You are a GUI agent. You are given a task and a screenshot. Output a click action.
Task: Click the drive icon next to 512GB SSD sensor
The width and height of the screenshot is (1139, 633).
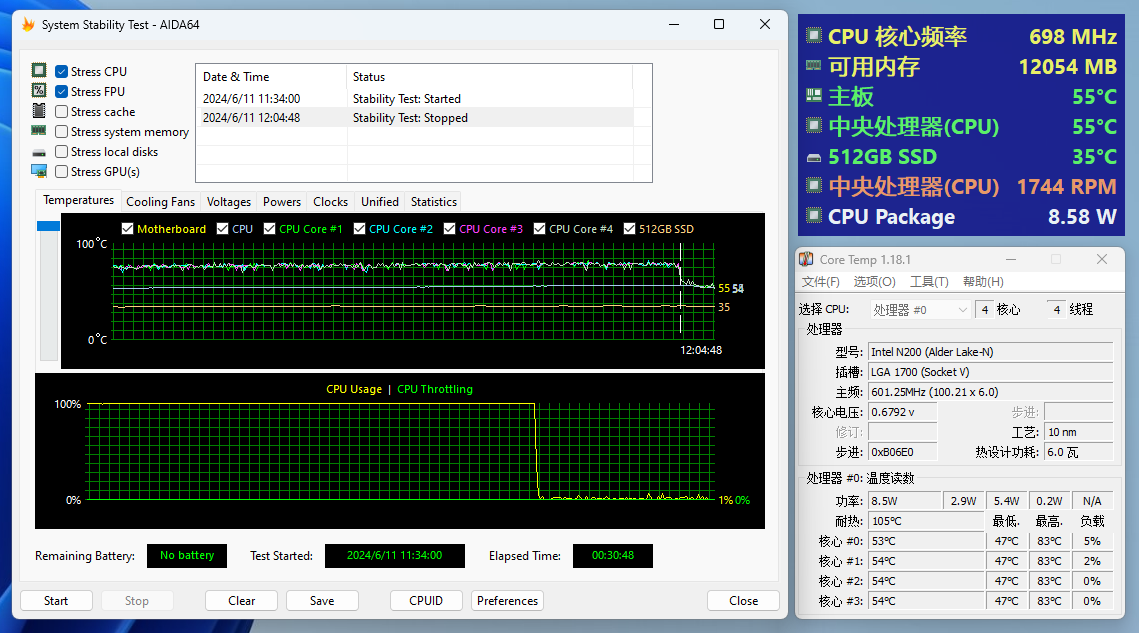coord(814,157)
